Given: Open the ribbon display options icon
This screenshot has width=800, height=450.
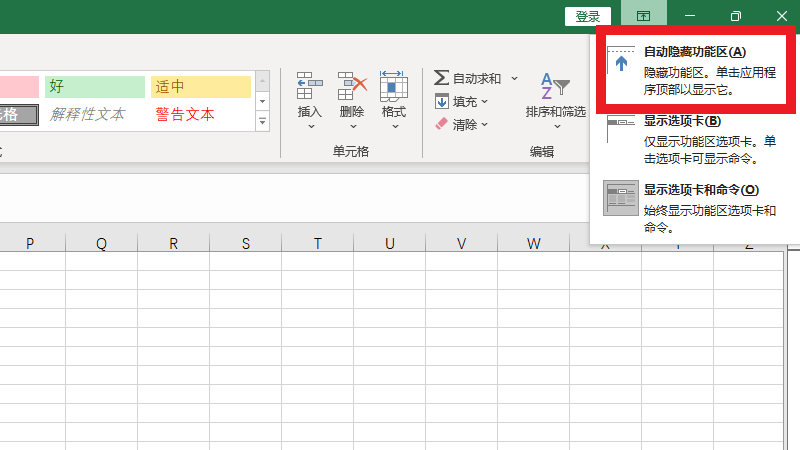Looking at the screenshot, I should [643, 16].
